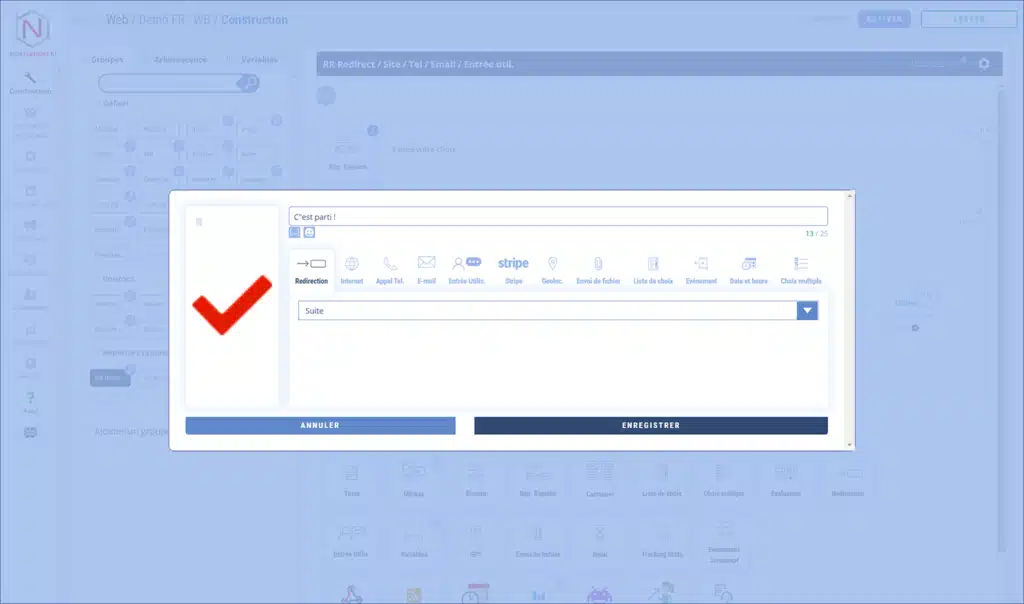
Task: Choose the Evènement icon
Action: click(x=701, y=264)
